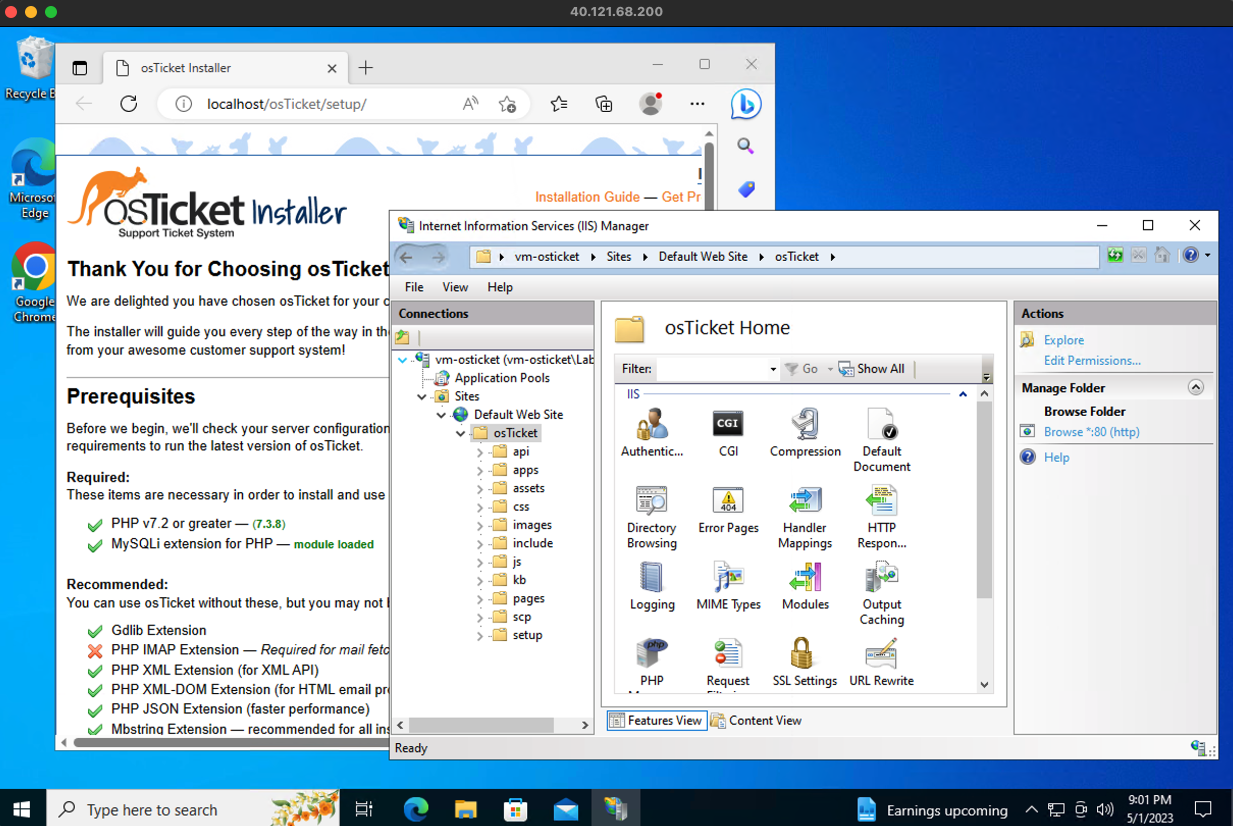Open Google Chrome desktop shortcut
Viewport: 1233px width, 826px height.
tap(35, 283)
